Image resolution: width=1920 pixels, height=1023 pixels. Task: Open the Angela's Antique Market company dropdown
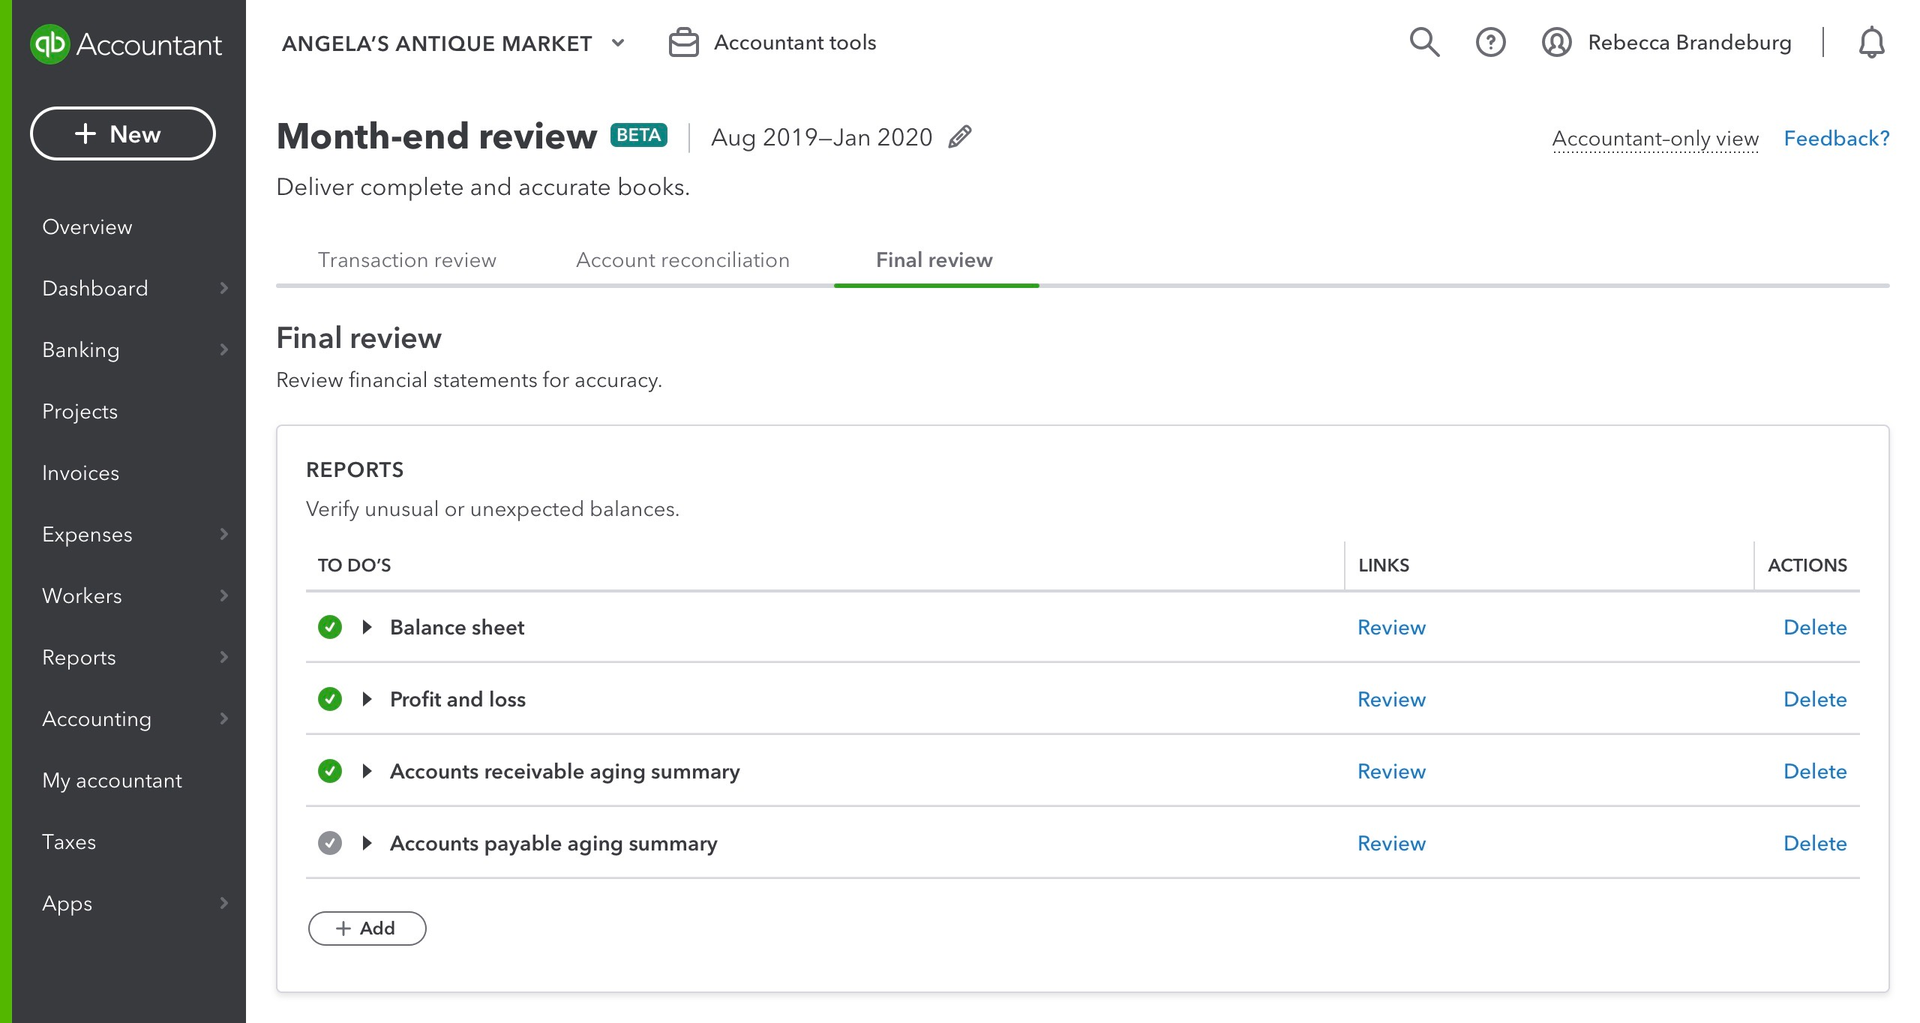(x=618, y=43)
